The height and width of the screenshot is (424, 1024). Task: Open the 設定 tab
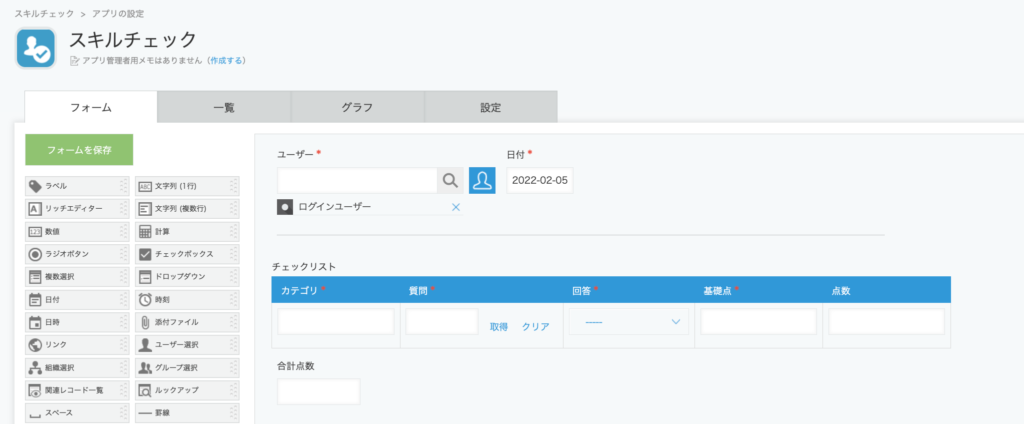click(x=490, y=107)
